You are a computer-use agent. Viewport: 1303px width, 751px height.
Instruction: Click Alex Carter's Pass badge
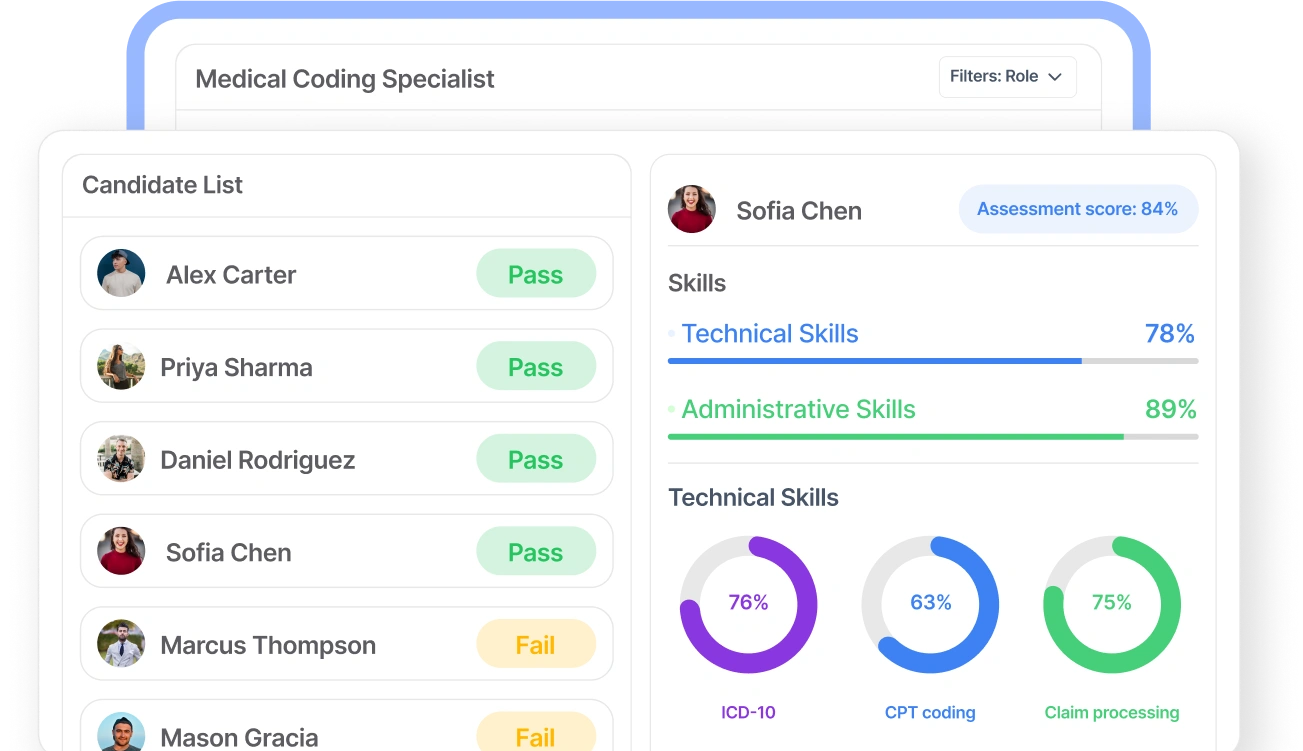click(536, 274)
